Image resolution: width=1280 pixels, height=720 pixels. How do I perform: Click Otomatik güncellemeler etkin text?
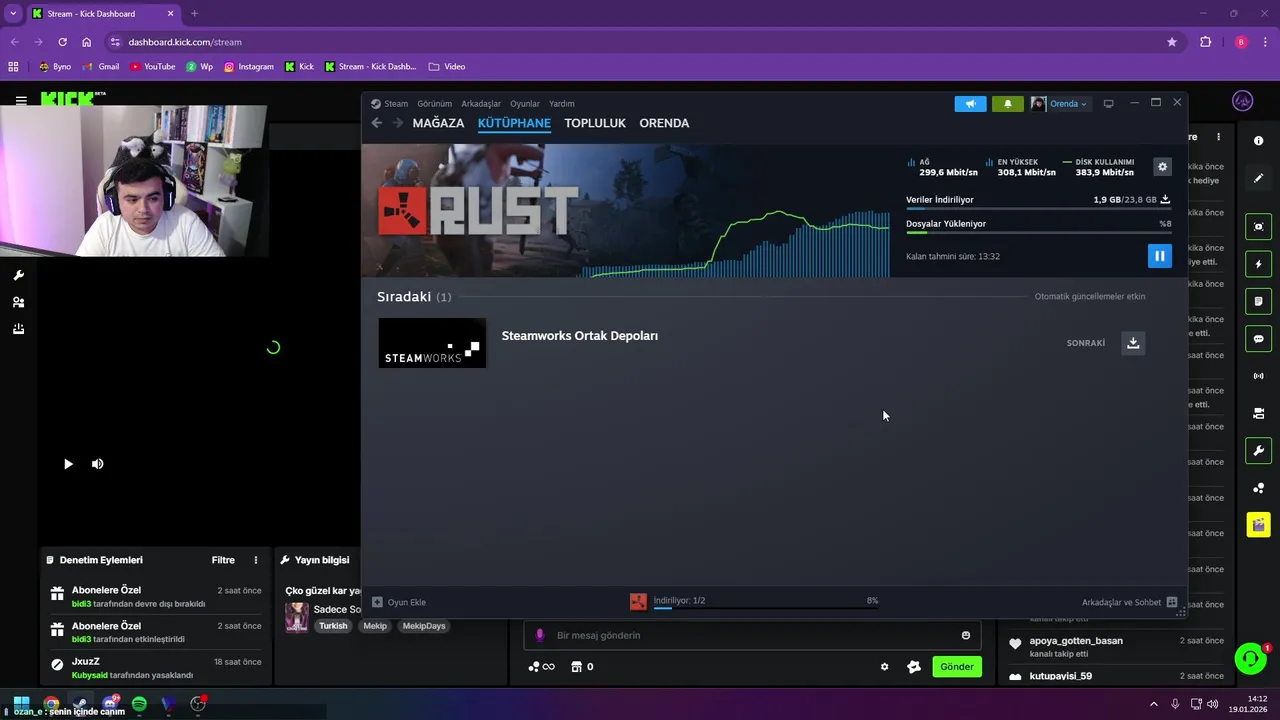[1090, 297]
